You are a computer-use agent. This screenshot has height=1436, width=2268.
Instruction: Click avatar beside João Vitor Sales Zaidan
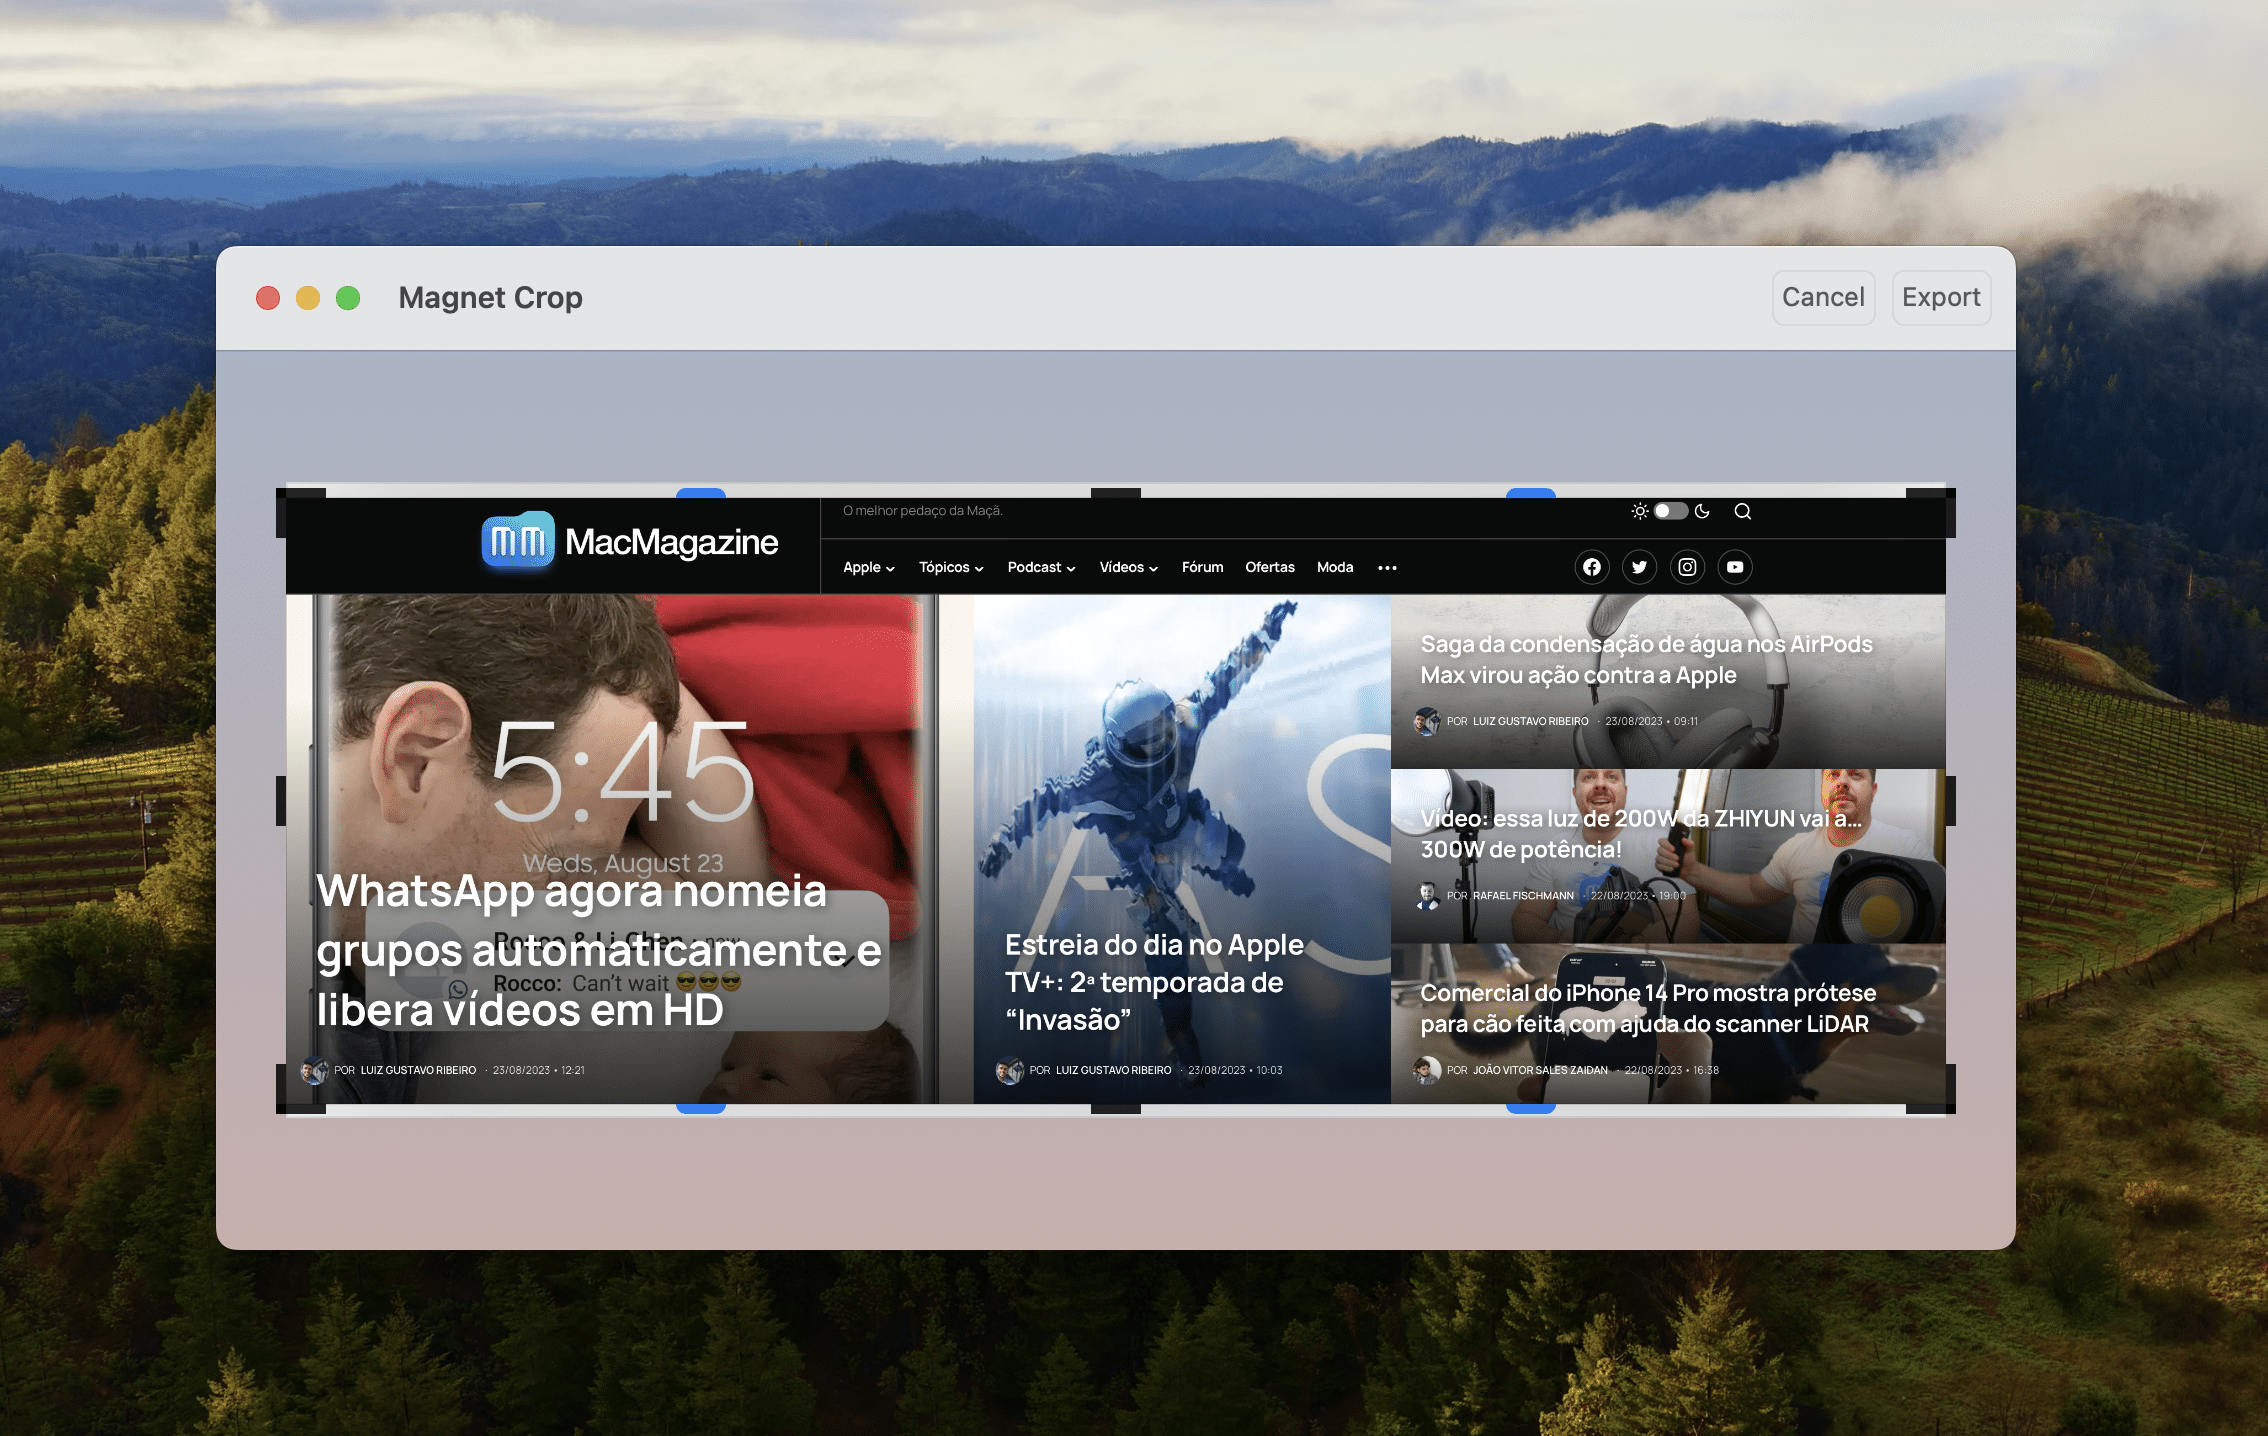coord(1427,1070)
